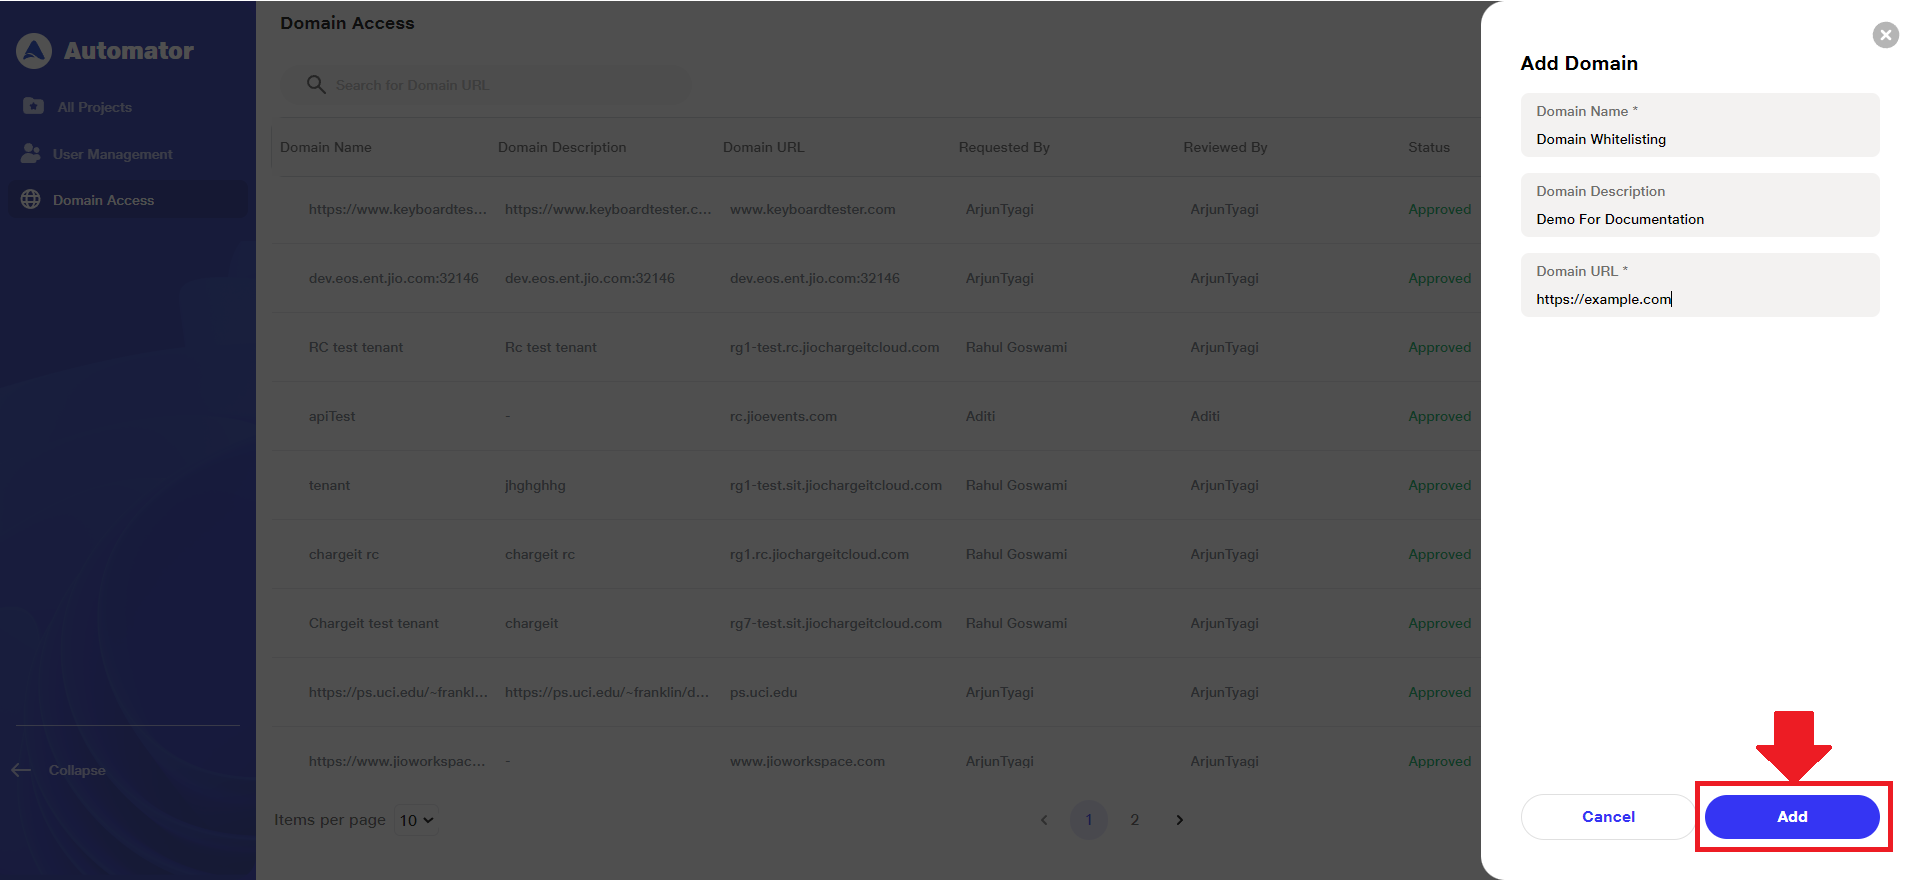Screen dimensions: 1920x880
Task: Open User Management menu item
Action: 112,154
